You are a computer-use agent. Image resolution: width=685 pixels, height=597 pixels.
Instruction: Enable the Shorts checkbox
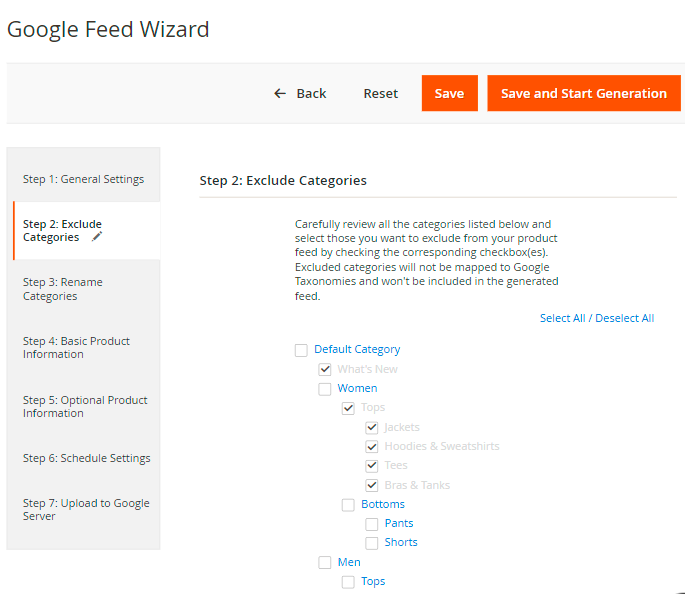372,543
